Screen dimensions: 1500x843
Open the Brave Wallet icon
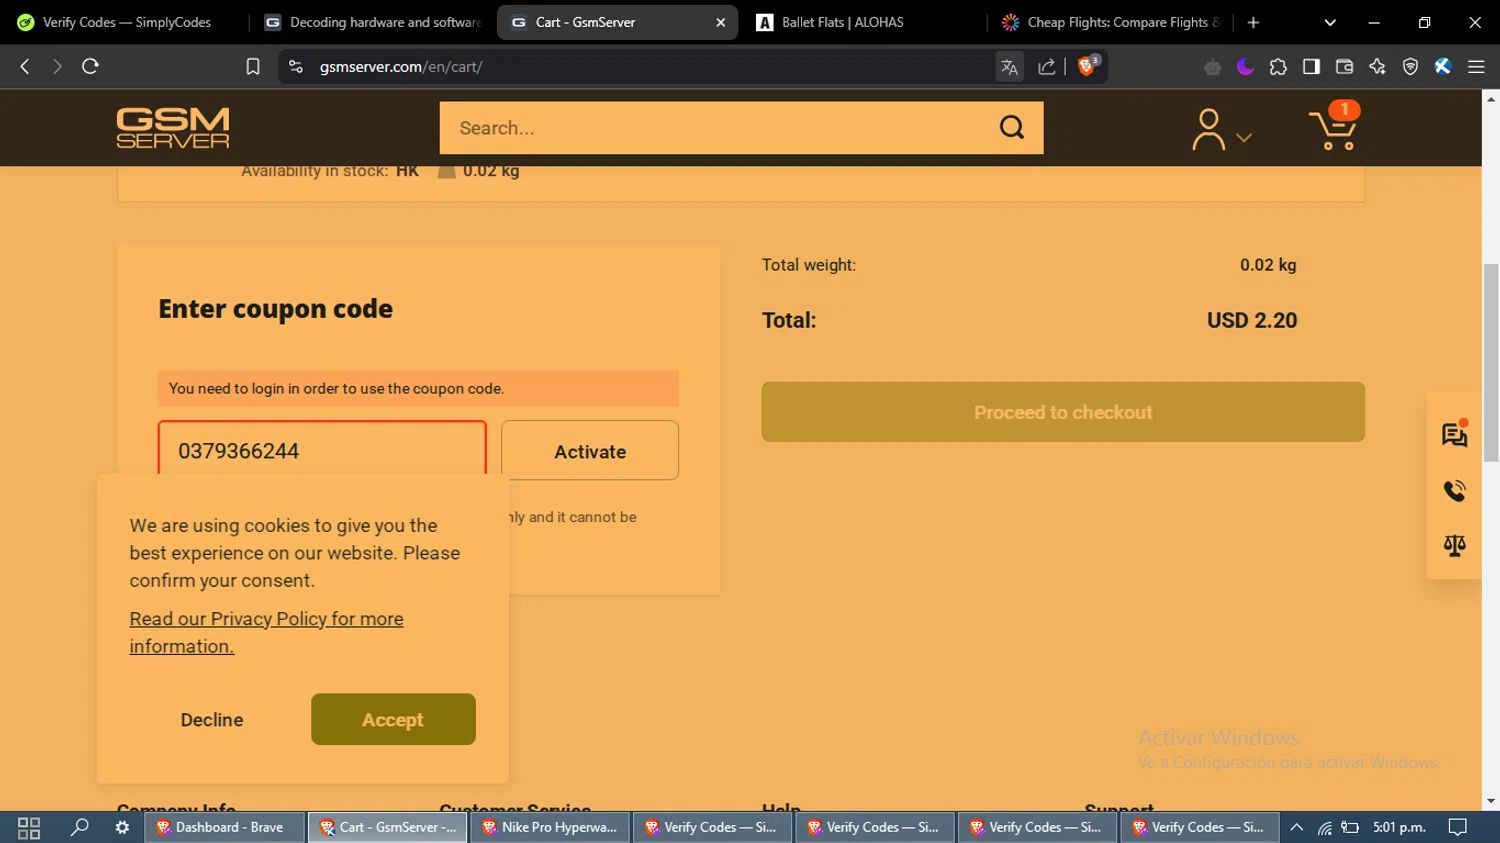click(x=1344, y=67)
